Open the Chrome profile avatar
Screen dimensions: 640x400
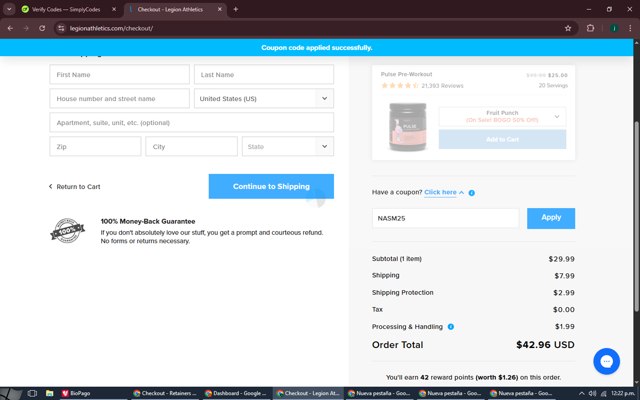click(x=613, y=28)
